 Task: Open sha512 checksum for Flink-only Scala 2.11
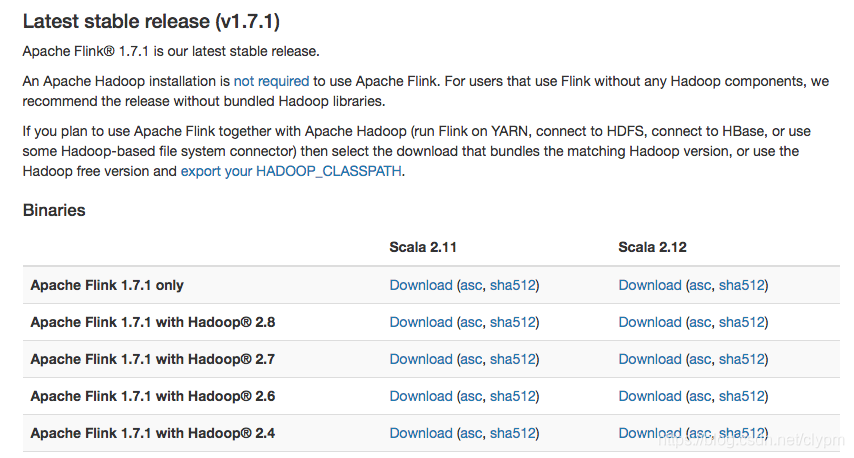tap(512, 285)
